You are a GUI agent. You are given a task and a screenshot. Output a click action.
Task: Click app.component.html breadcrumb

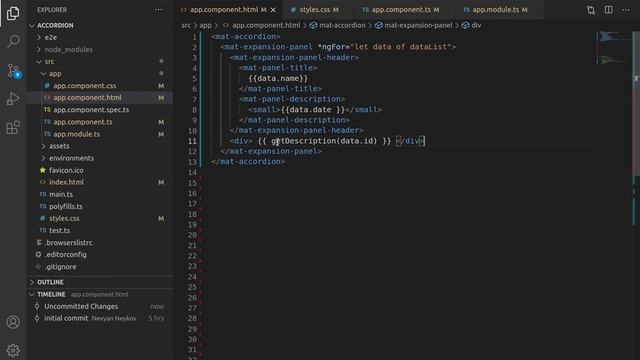pos(266,25)
